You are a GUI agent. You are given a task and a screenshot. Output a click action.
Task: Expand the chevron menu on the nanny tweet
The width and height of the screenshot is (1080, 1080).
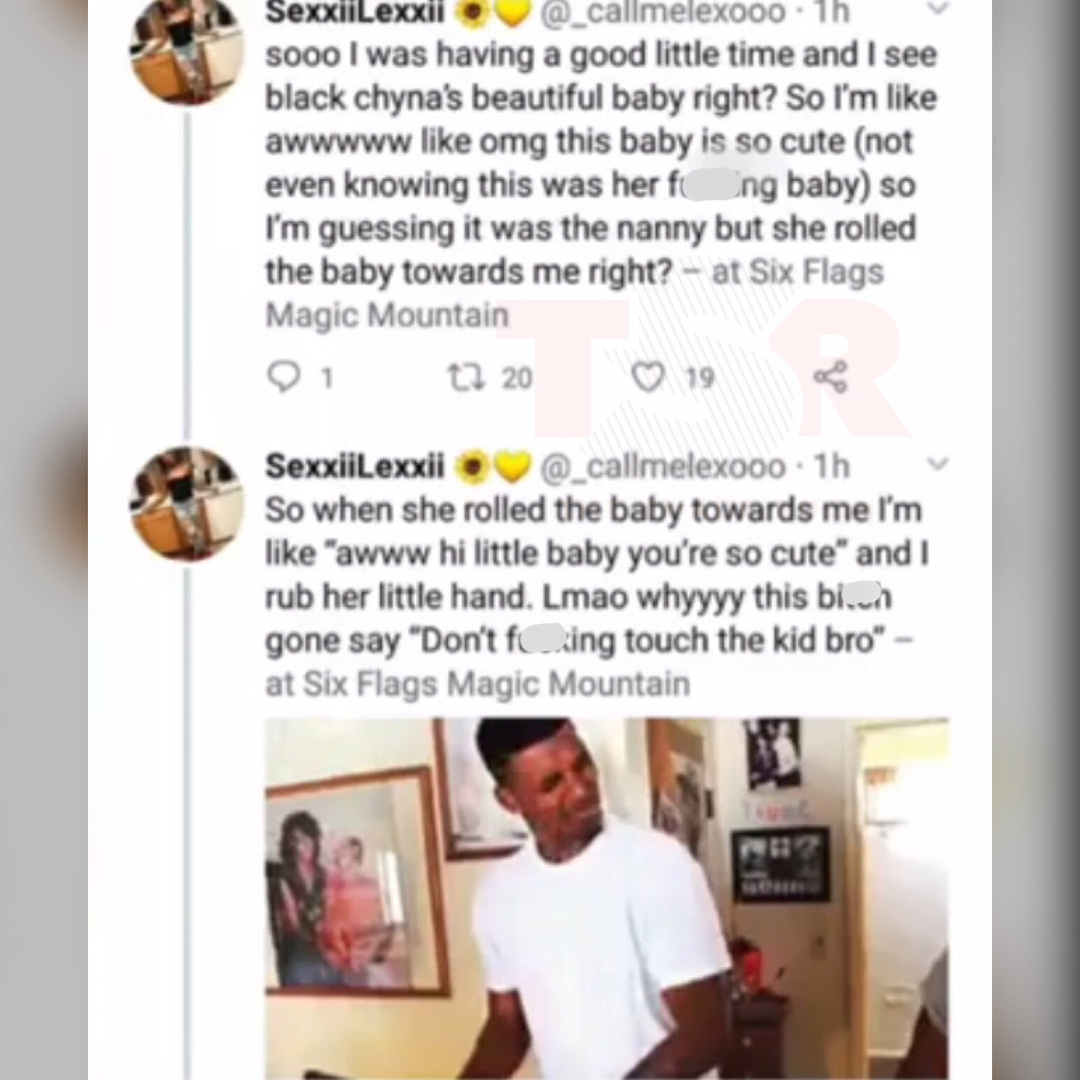(x=938, y=9)
